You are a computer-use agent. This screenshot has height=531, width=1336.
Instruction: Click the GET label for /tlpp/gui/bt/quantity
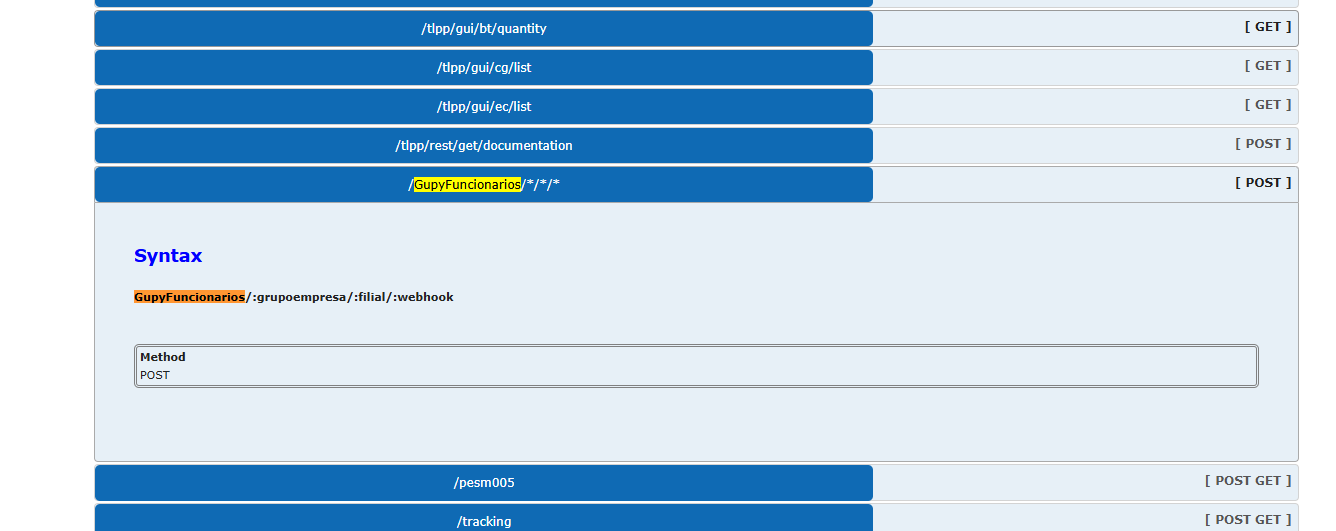(1267, 27)
